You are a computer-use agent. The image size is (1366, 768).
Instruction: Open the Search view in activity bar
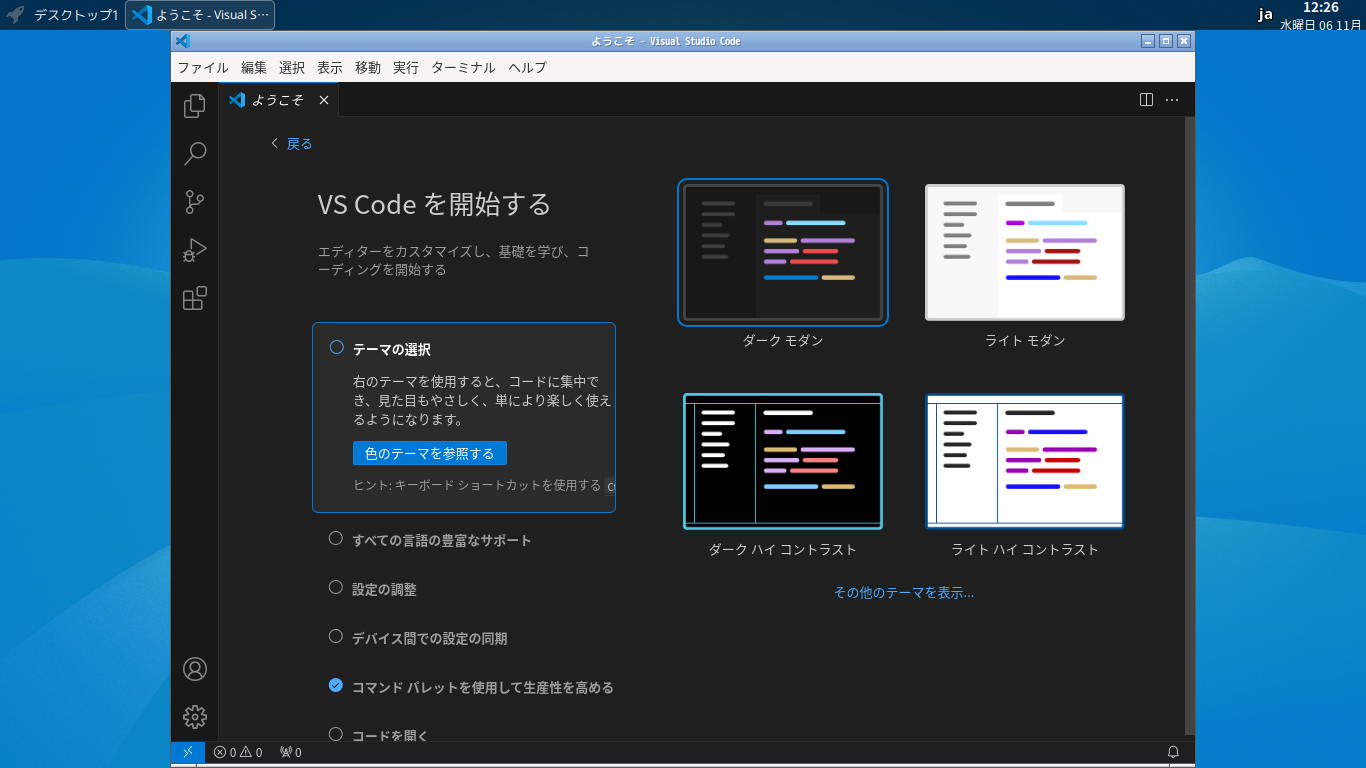point(195,154)
